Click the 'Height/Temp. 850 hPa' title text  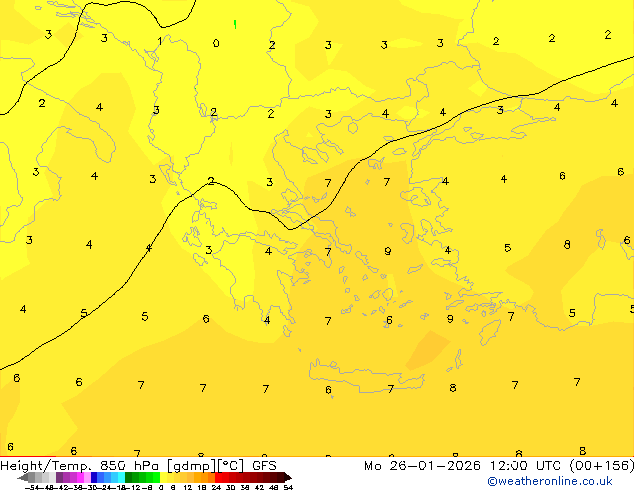(x=80, y=466)
